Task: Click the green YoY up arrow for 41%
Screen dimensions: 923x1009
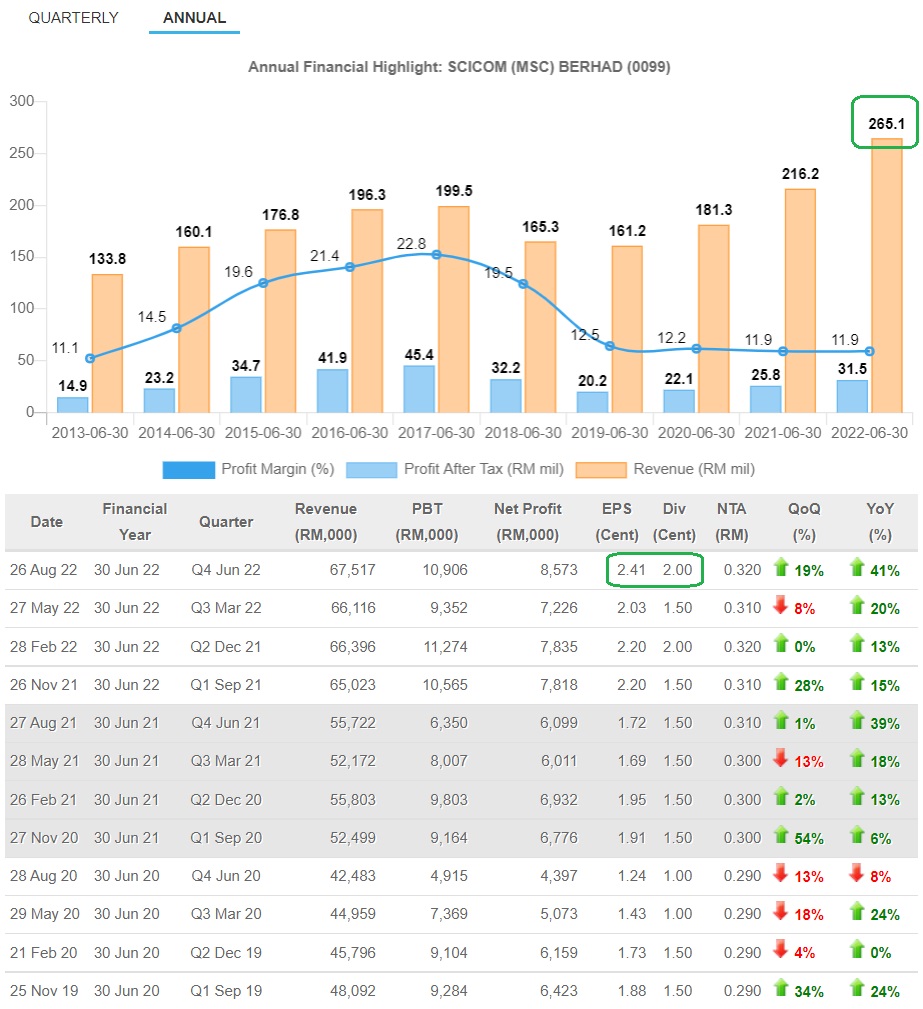Action: coord(857,568)
